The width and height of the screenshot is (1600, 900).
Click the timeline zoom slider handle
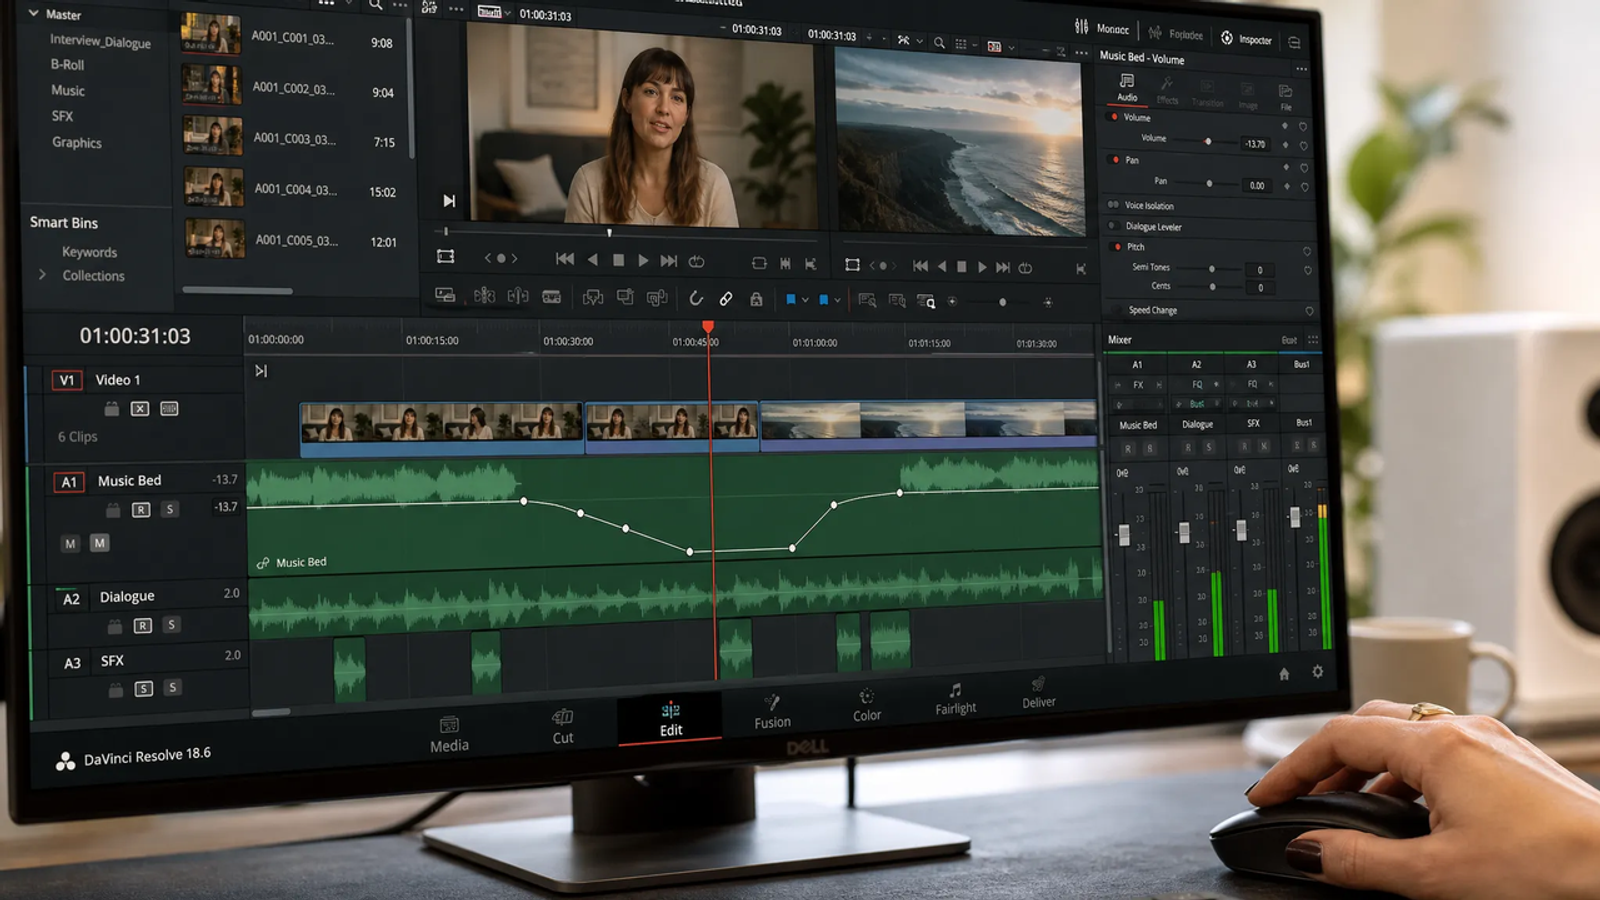coord(1002,302)
